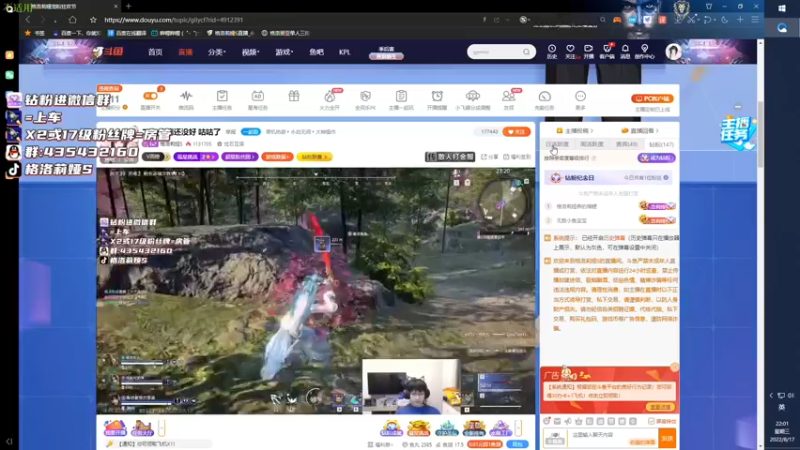Click the first gift icon below video
The image size is (800, 450).
pos(115,428)
